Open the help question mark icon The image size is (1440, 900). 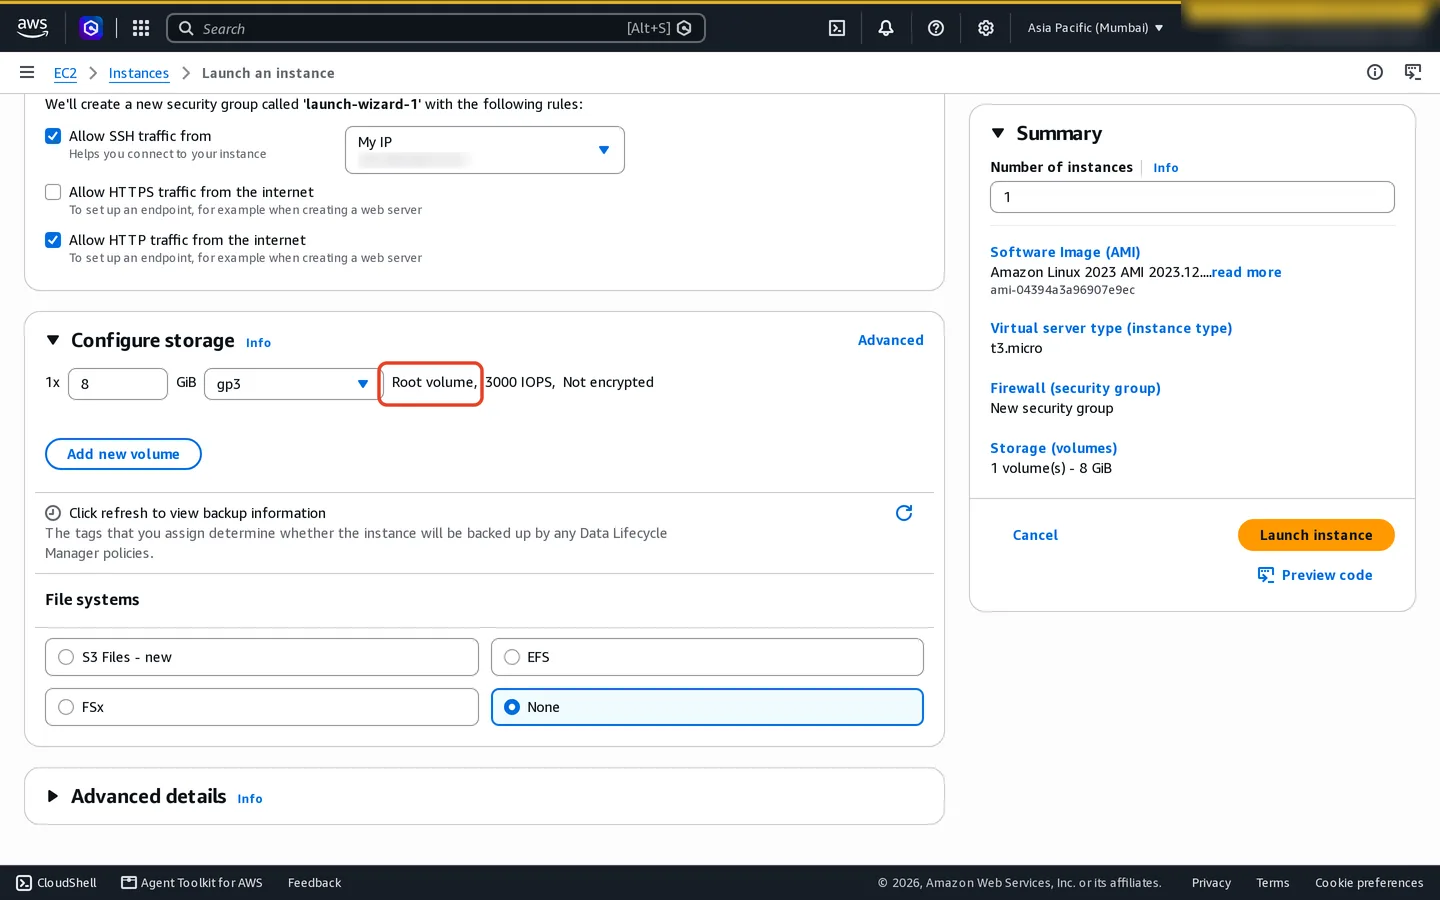point(936,28)
